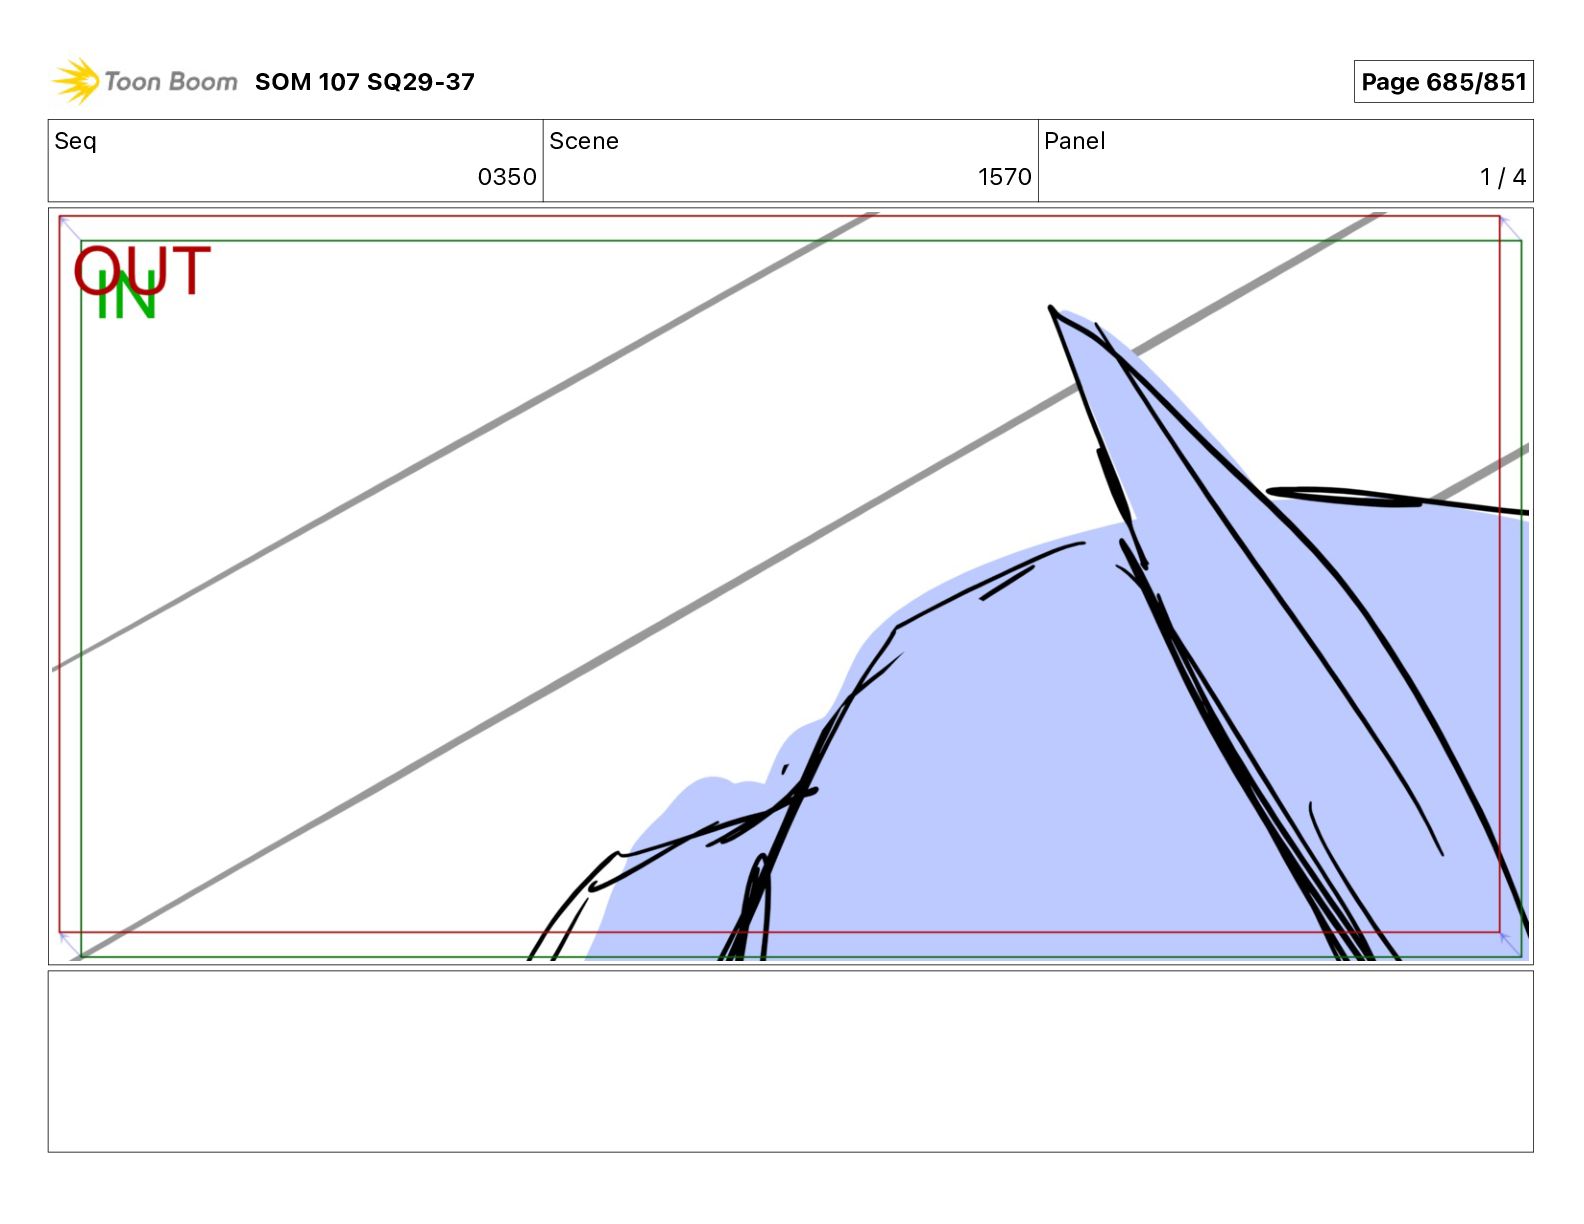
Task: Click the 'Seq' label
Action: [75, 141]
